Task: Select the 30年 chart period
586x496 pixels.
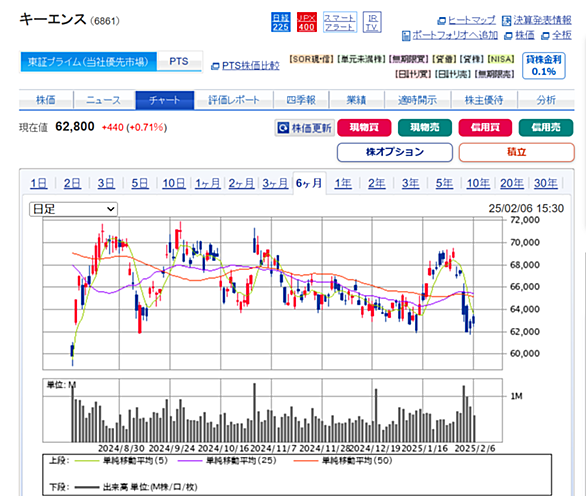Action: pos(546,184)
